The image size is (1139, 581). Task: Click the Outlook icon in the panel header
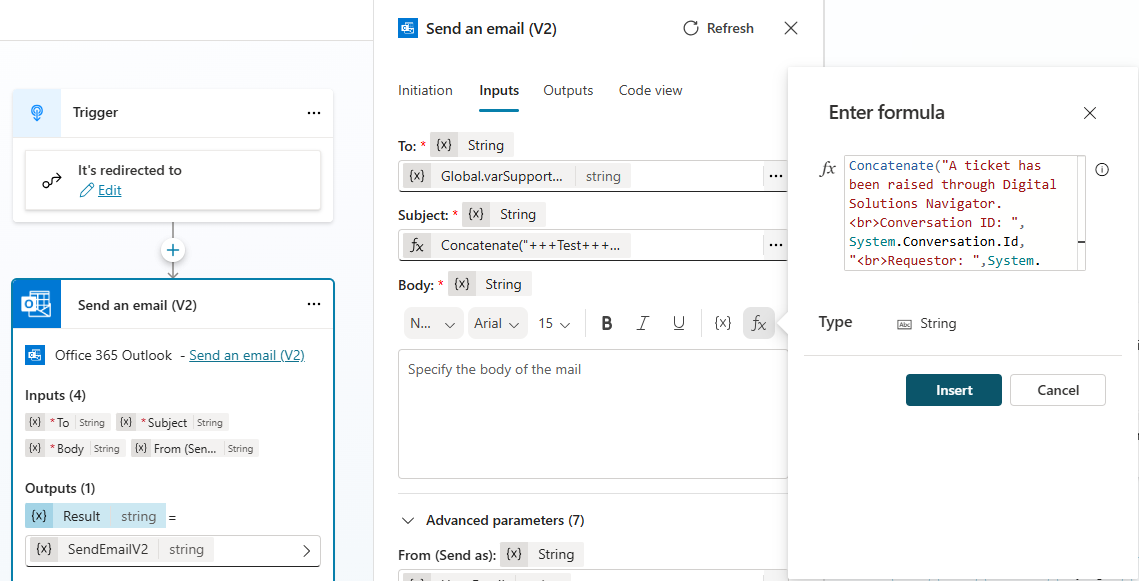408,28
